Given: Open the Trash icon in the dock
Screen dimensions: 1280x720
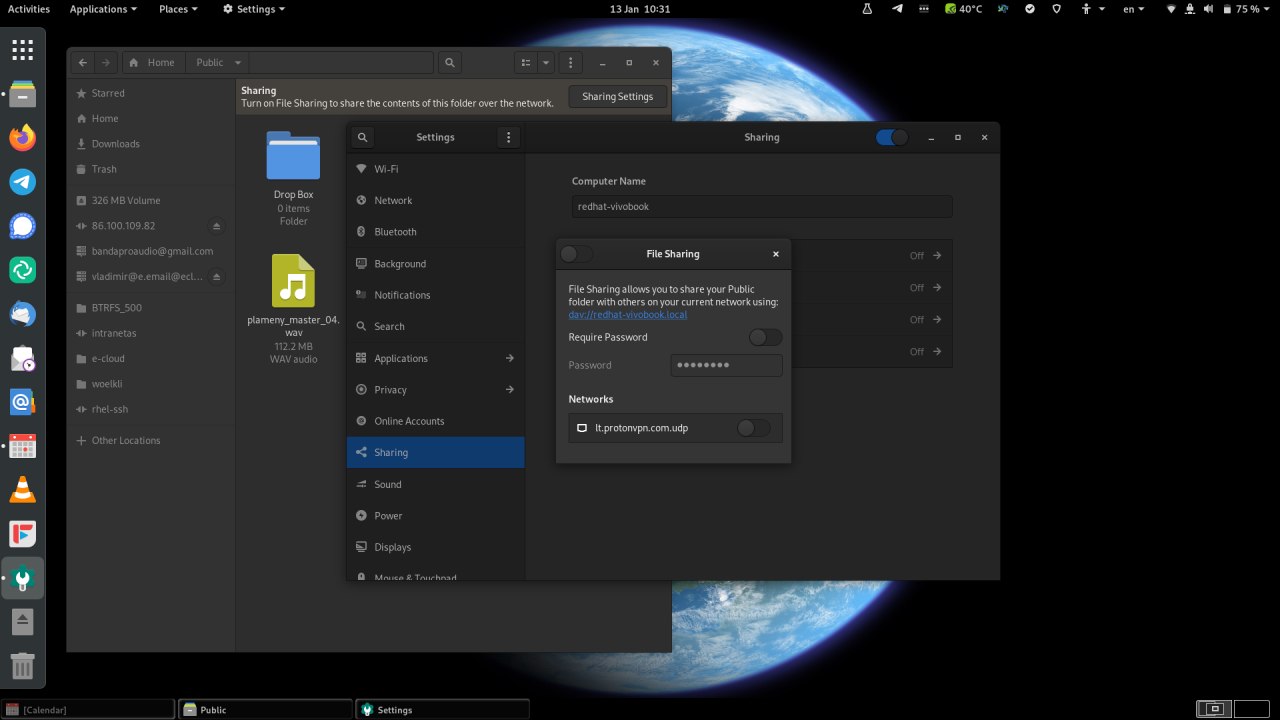Looking at the screenshot, I should (x=23, y=666).
